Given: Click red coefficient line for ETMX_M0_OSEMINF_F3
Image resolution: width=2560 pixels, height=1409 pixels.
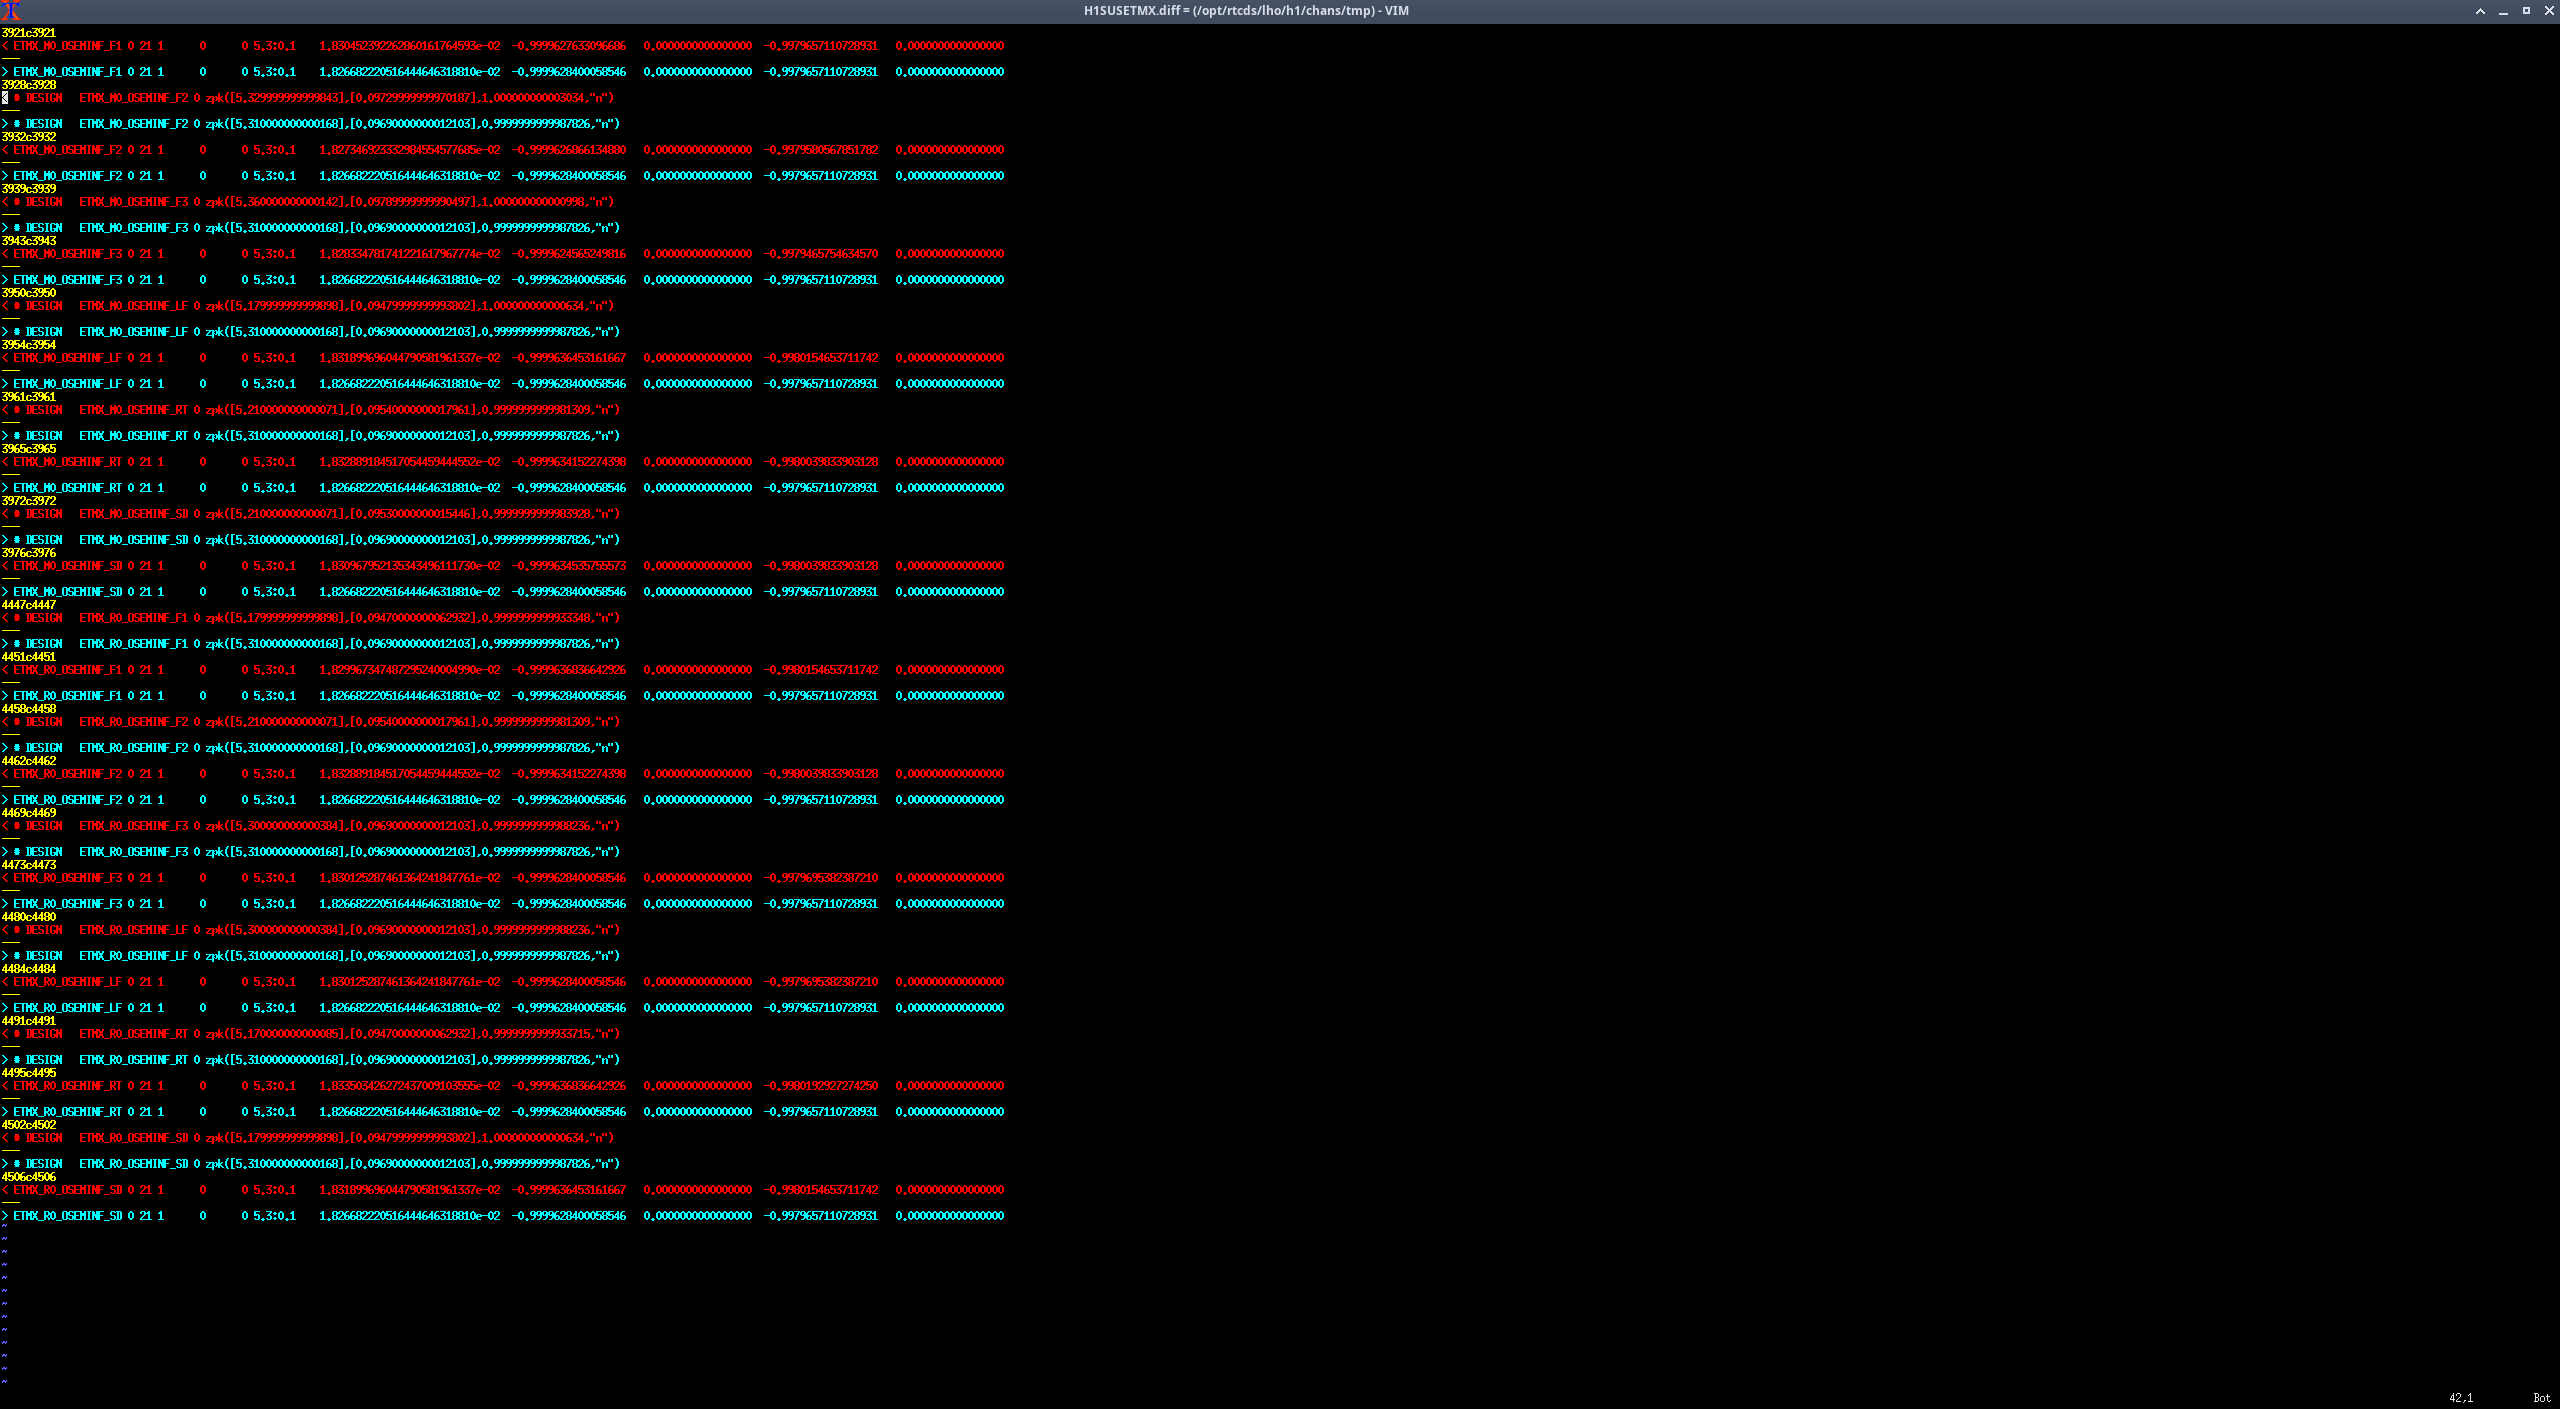Looking at the screenshot, I should click(503, 254).
